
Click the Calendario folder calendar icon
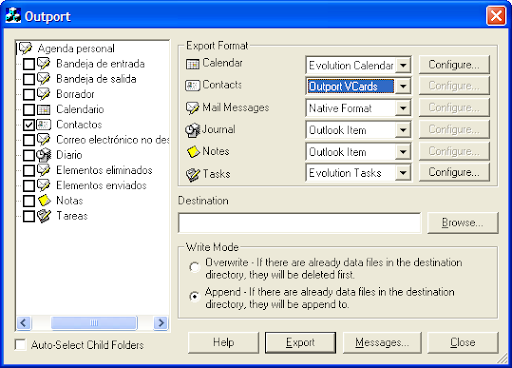coord(43,109)
